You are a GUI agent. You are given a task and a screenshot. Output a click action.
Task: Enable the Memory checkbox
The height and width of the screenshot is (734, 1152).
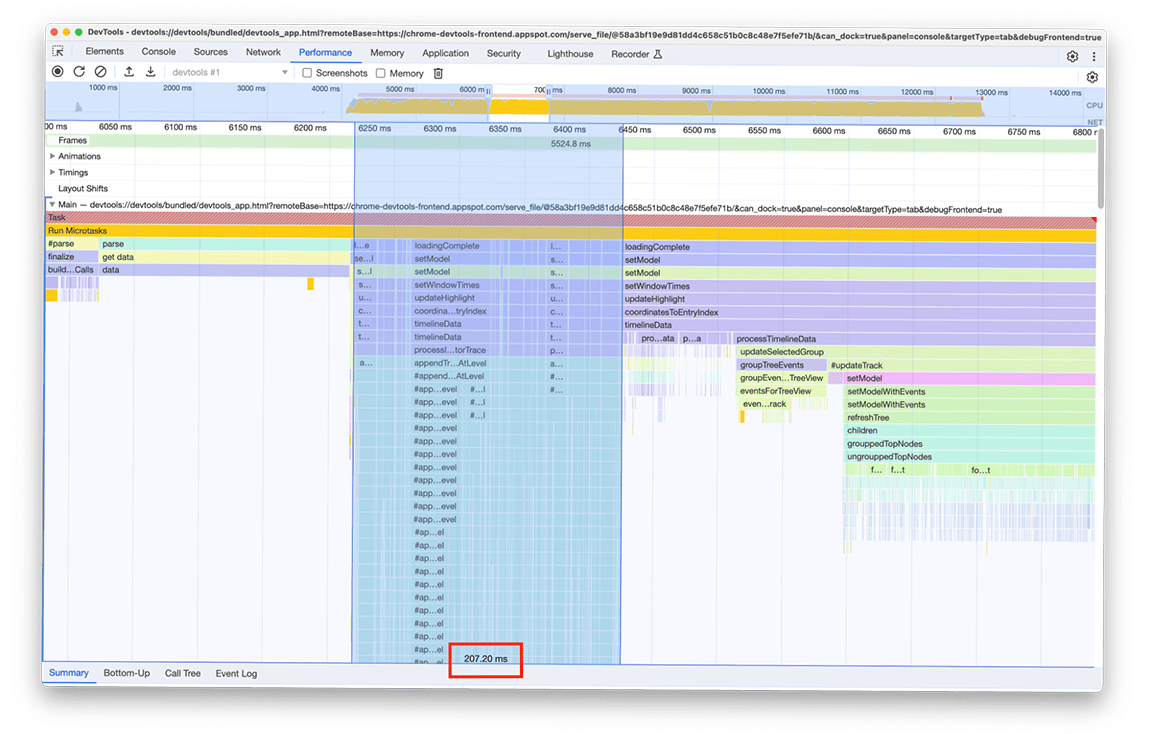[379, 72]
